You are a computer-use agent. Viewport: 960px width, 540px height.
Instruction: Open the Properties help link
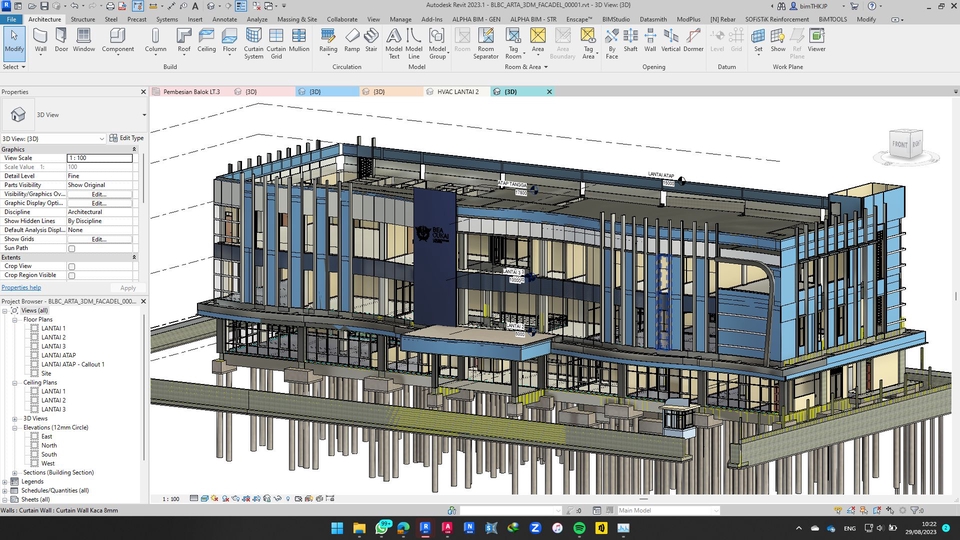pyautogui.click(x=21, y=288)
